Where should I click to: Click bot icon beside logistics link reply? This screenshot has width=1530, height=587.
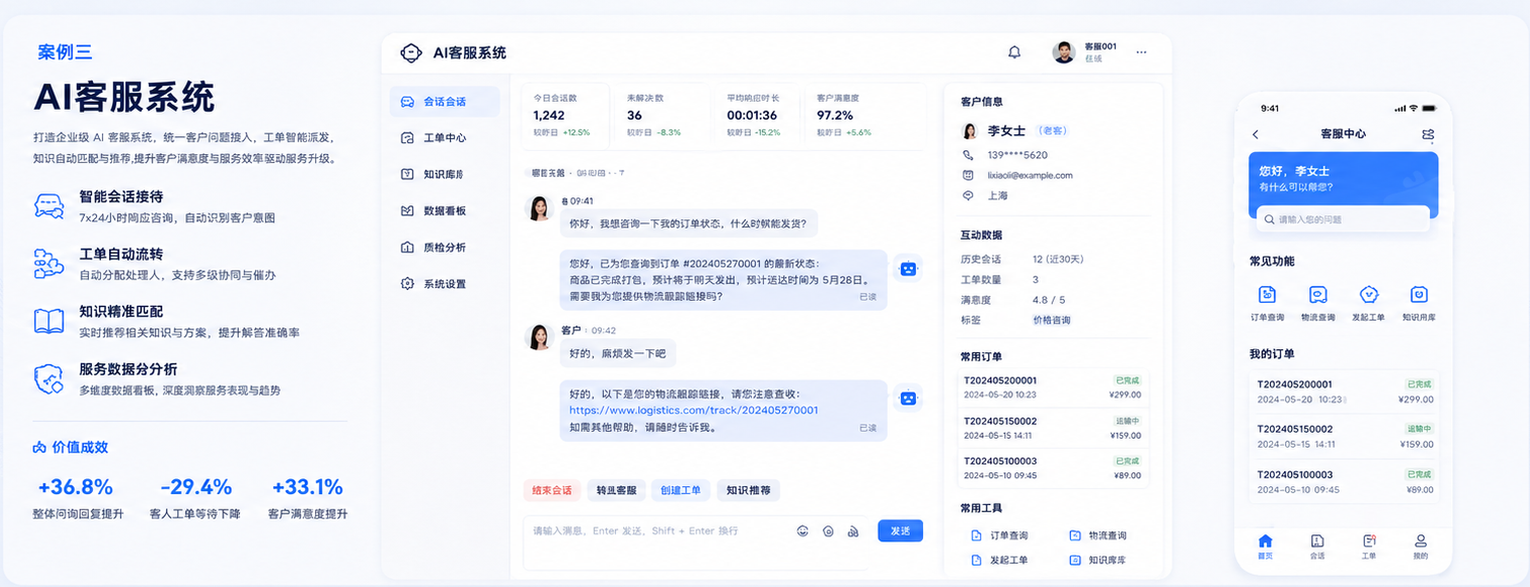[907, 397]
